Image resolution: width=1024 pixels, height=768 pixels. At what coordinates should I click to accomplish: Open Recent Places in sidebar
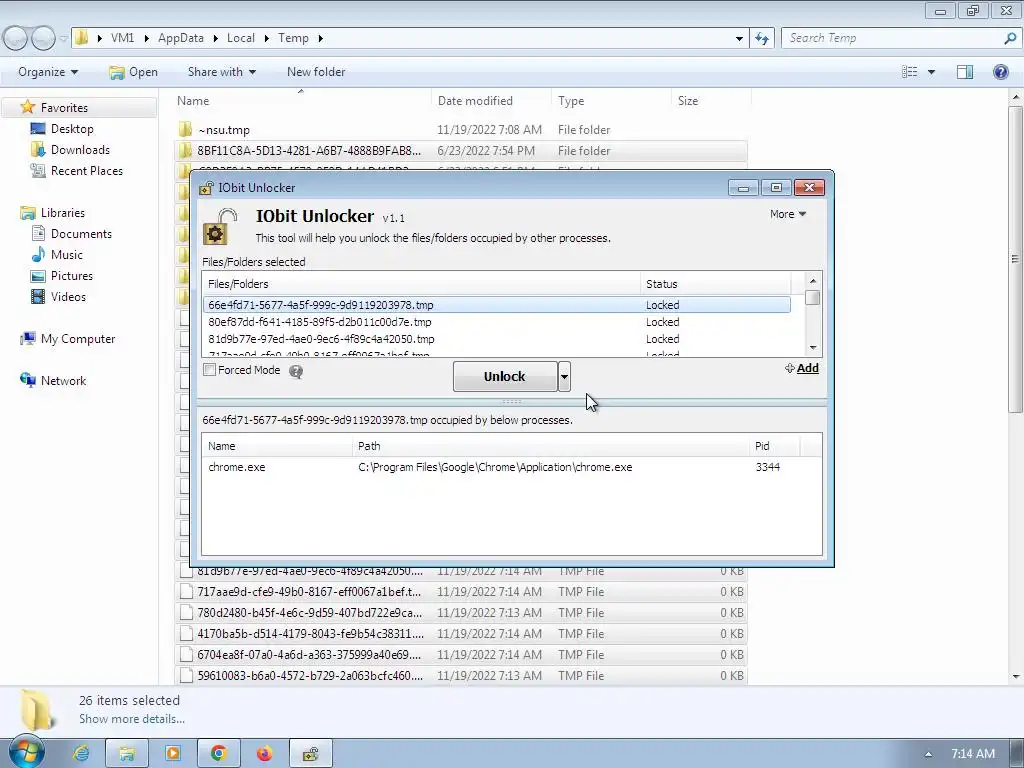tap(76, 170)
